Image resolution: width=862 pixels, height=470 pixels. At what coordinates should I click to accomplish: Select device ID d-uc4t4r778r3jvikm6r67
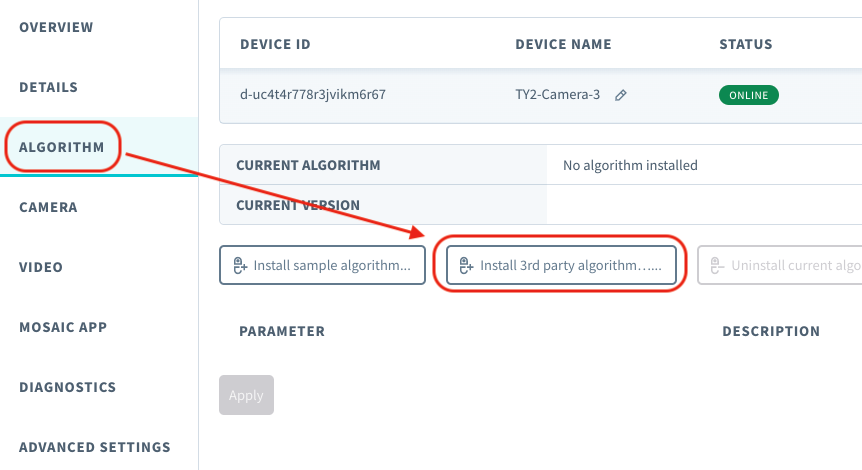coord(313,96)
